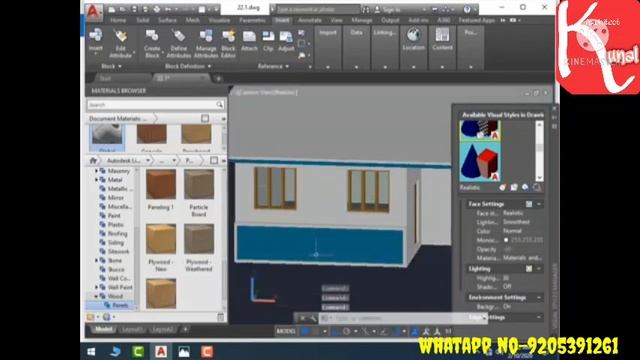Expand the Masonry material category

click(96, 171)
